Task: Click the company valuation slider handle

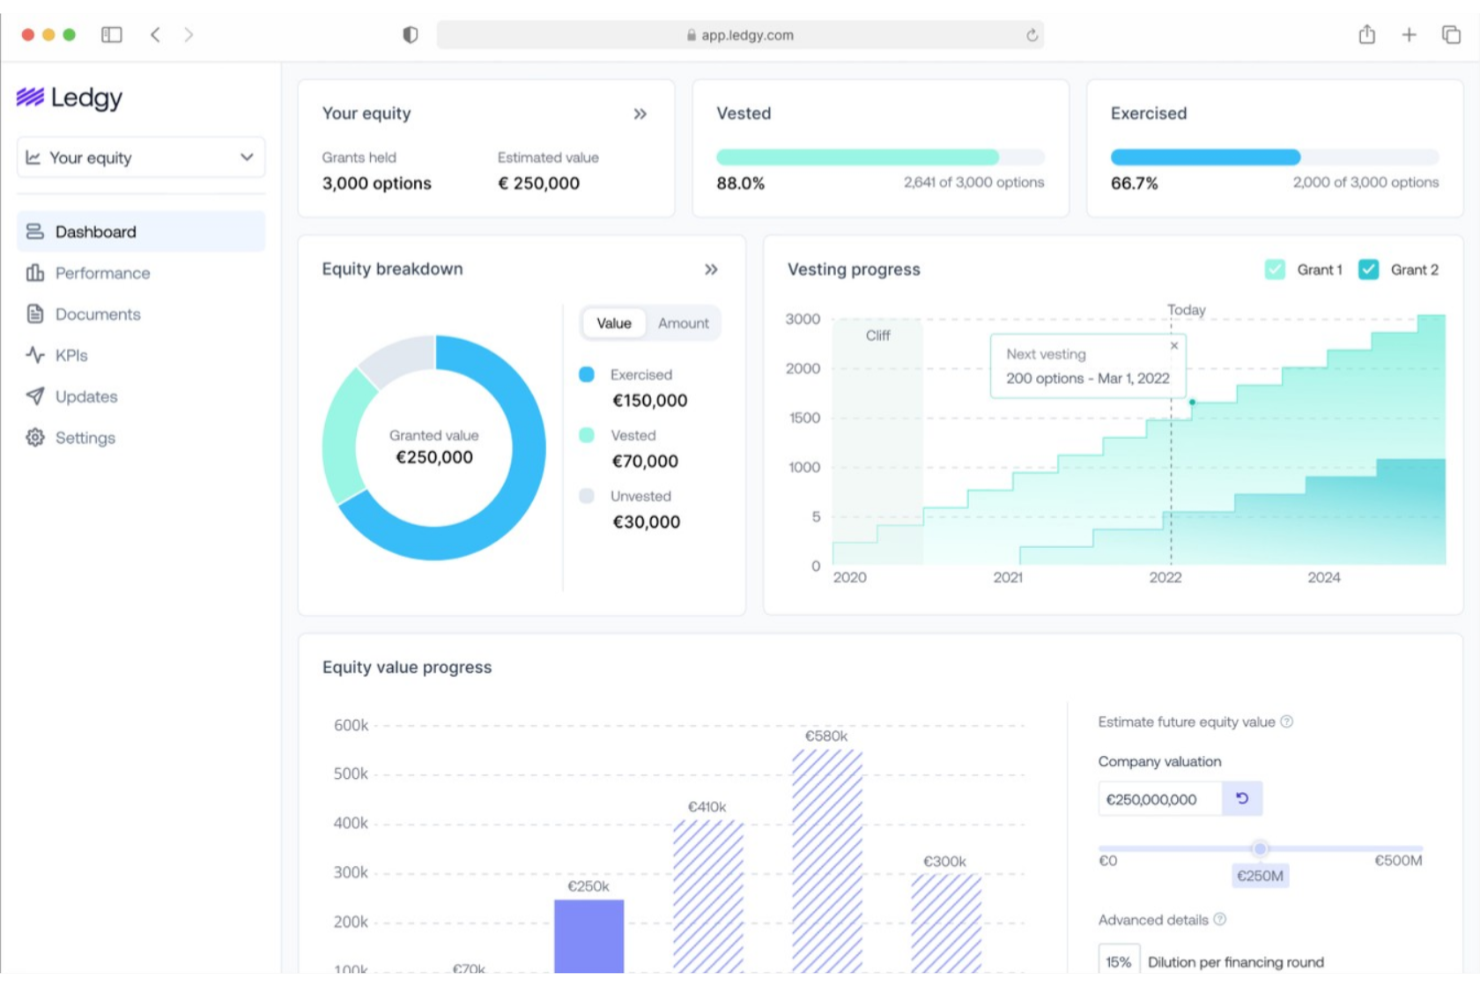Action: (x=1259, y=849)
